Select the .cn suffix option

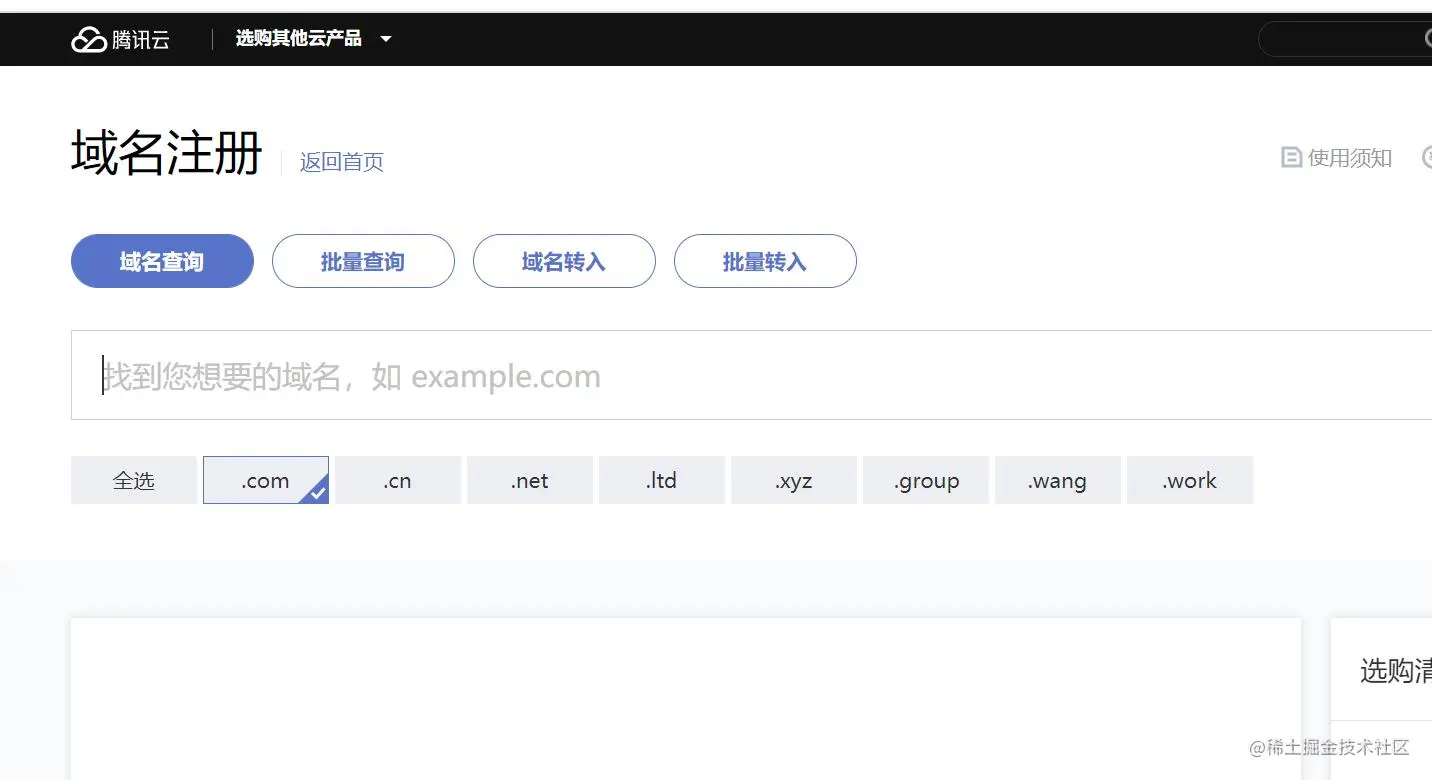coord(398,480)
